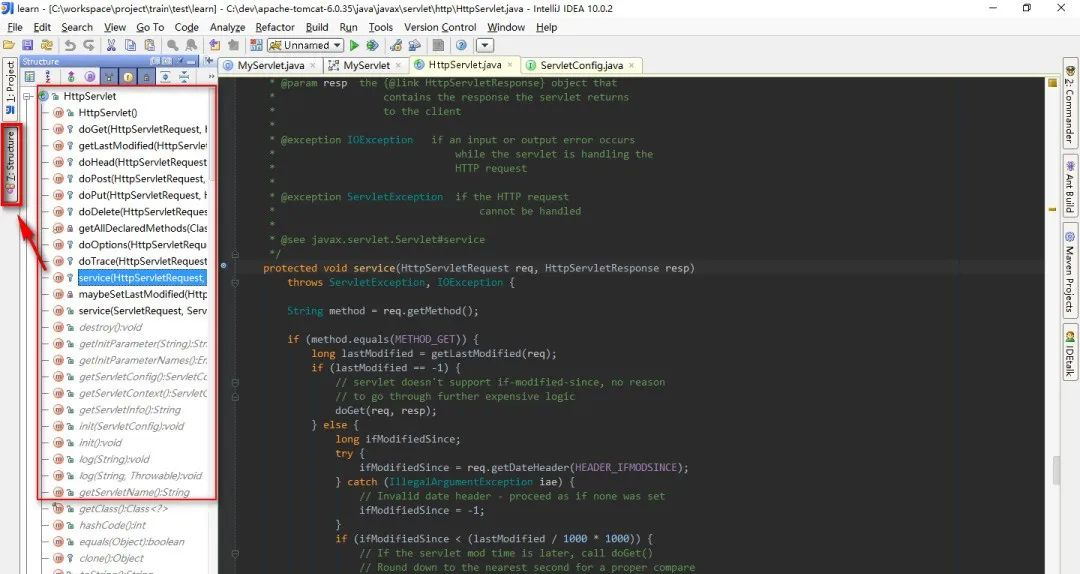Collapse the HttpServlet root tree node
Screen dimensions: 1080x574
click(28, 96)
